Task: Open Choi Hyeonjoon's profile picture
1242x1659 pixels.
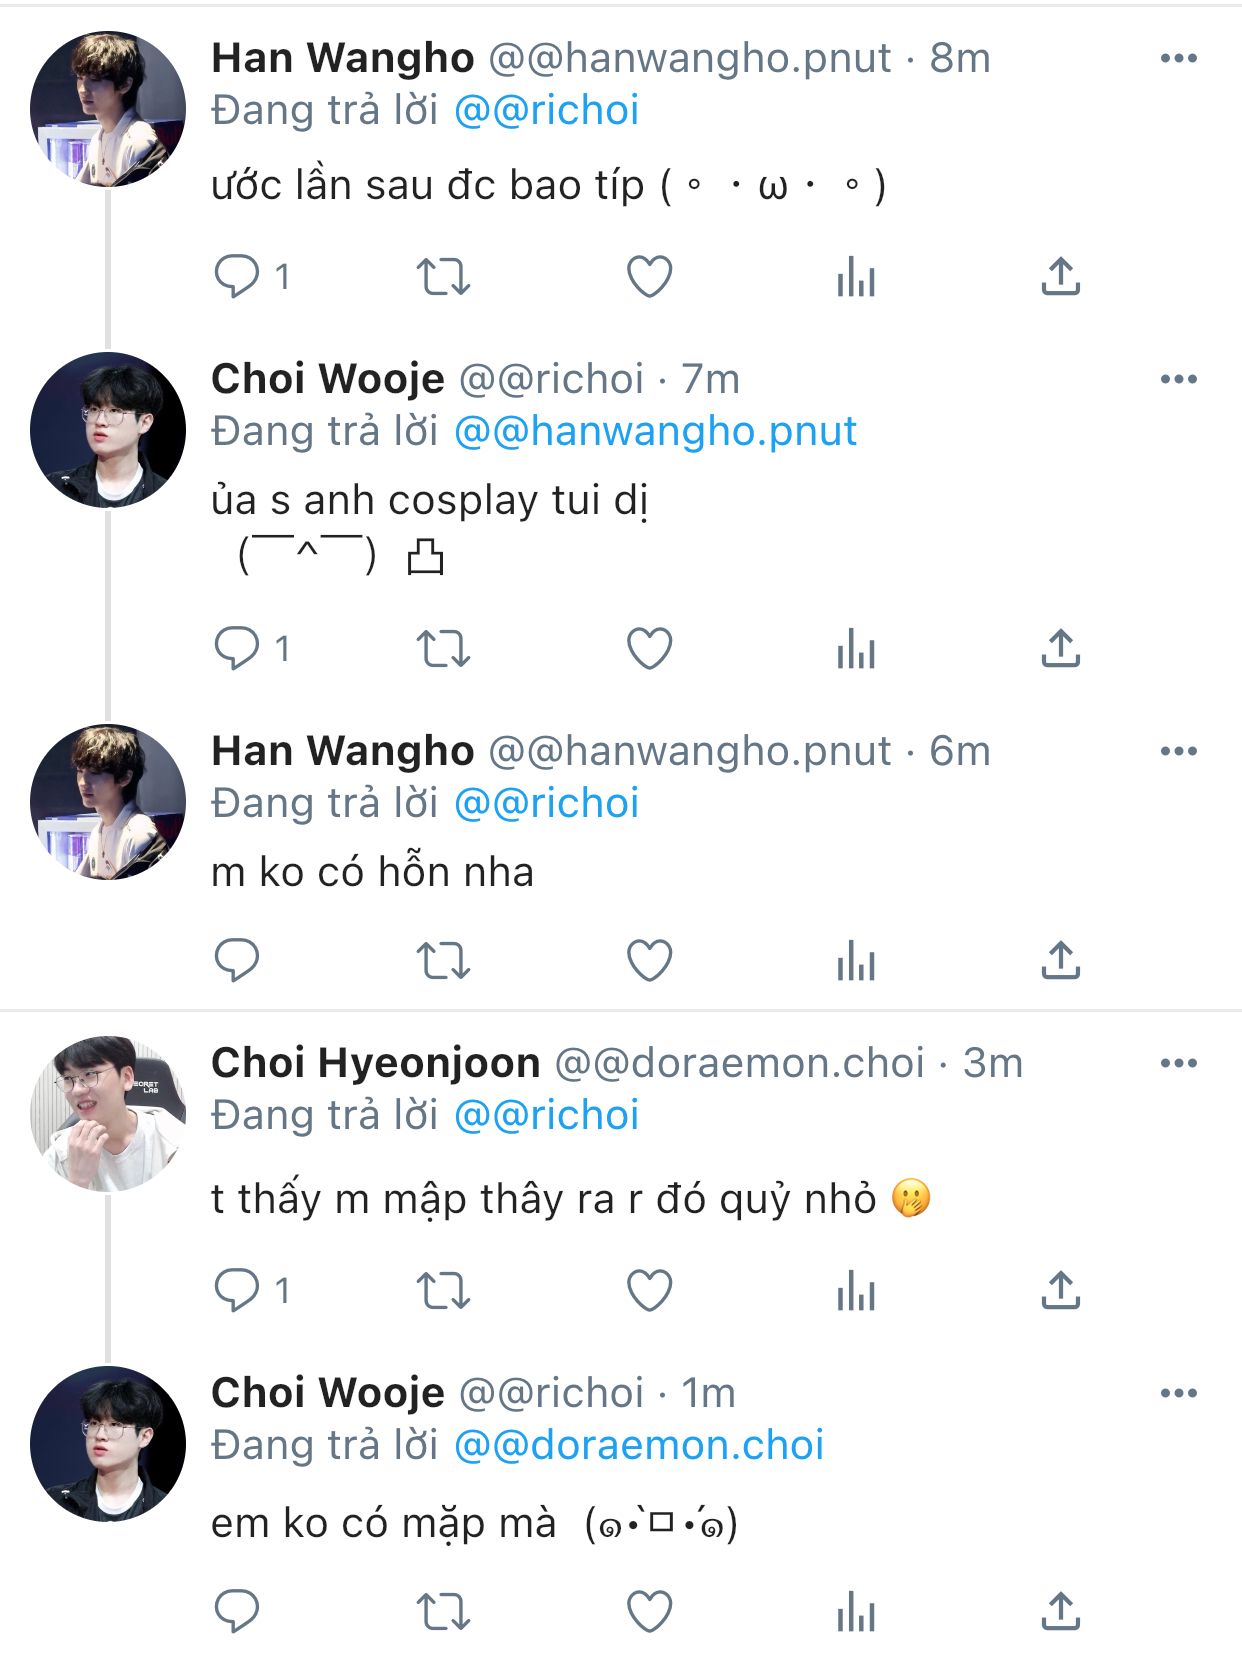Action: click(108, 1113)
